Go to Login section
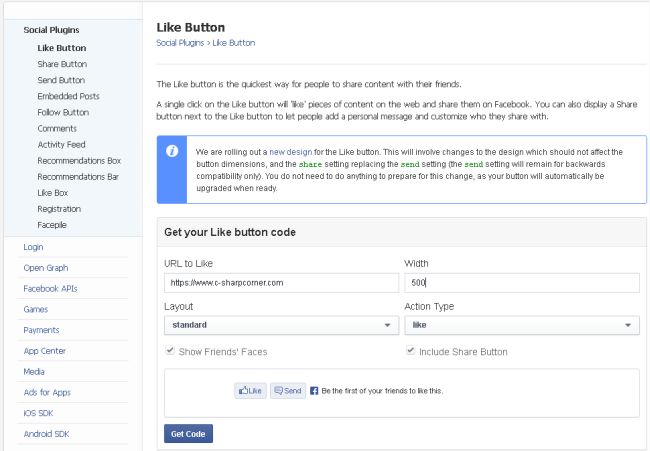 tap(33, 247)
